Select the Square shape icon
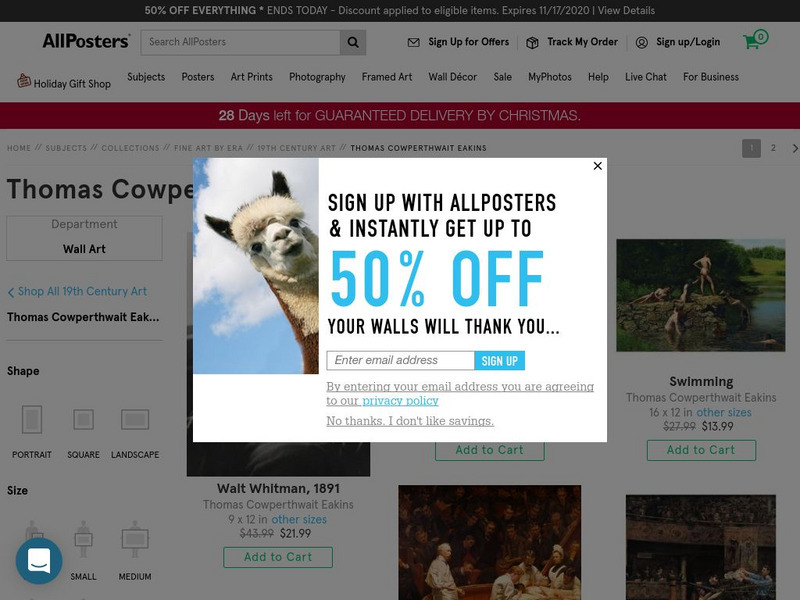Image resolution: width=800 pixels, height=600 pixels. (x=83, y=419)
